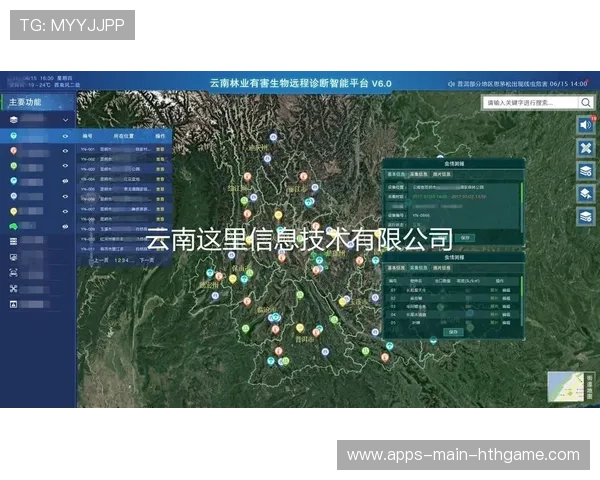The image size is (600, 480).
Task: Select the teal pin layer in sidebar
Action: point(14,136)
